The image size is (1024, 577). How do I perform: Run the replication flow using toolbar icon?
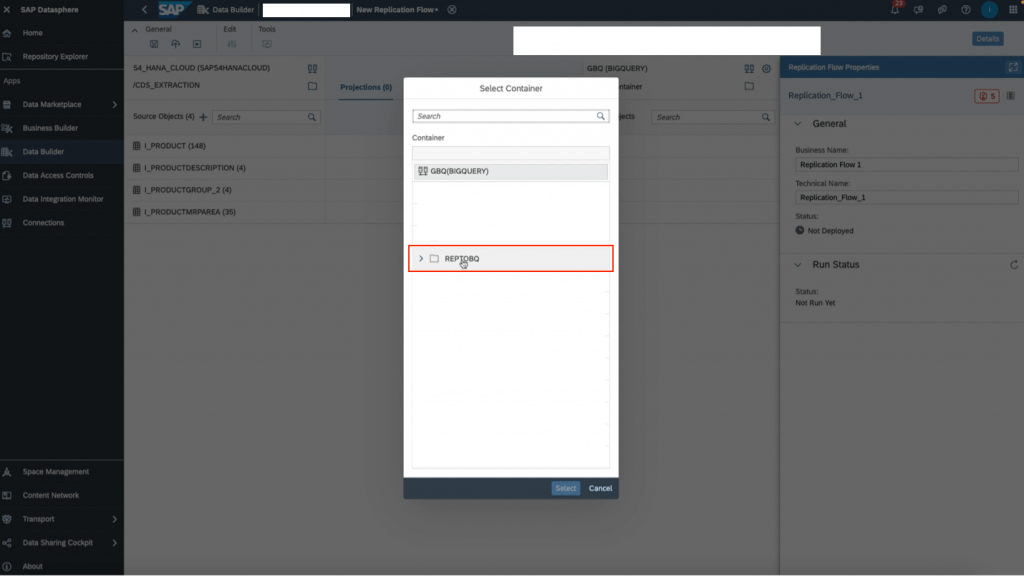pos(197,44)
